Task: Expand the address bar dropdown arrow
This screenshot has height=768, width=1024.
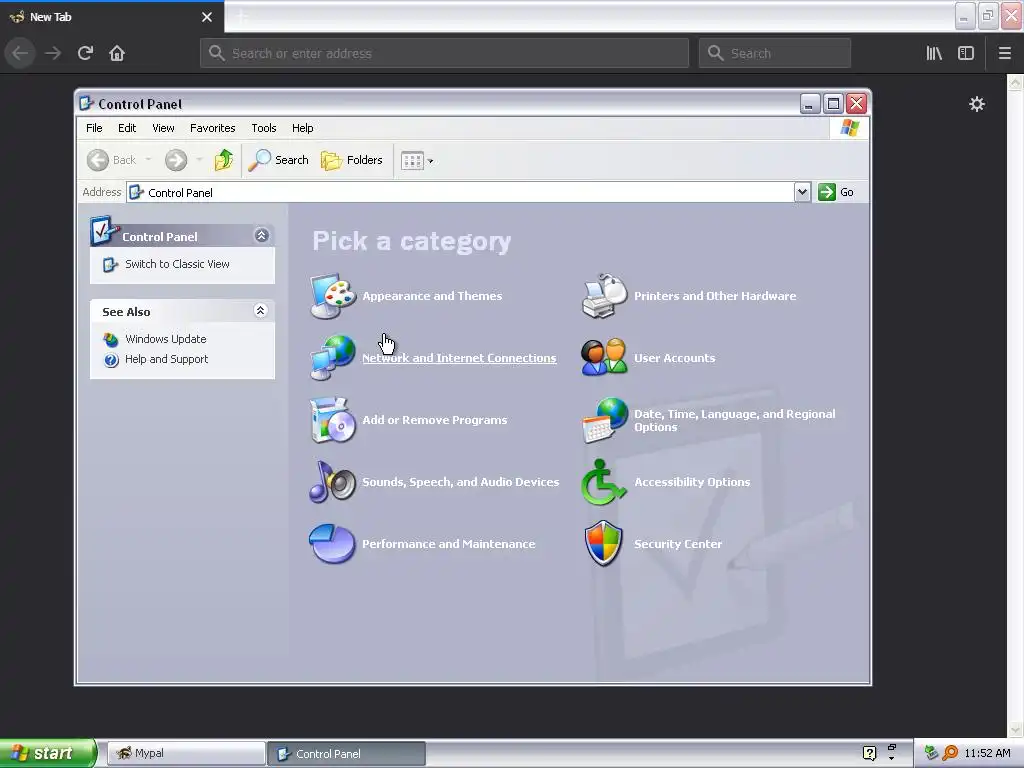Action: click(x=803, y=192)
